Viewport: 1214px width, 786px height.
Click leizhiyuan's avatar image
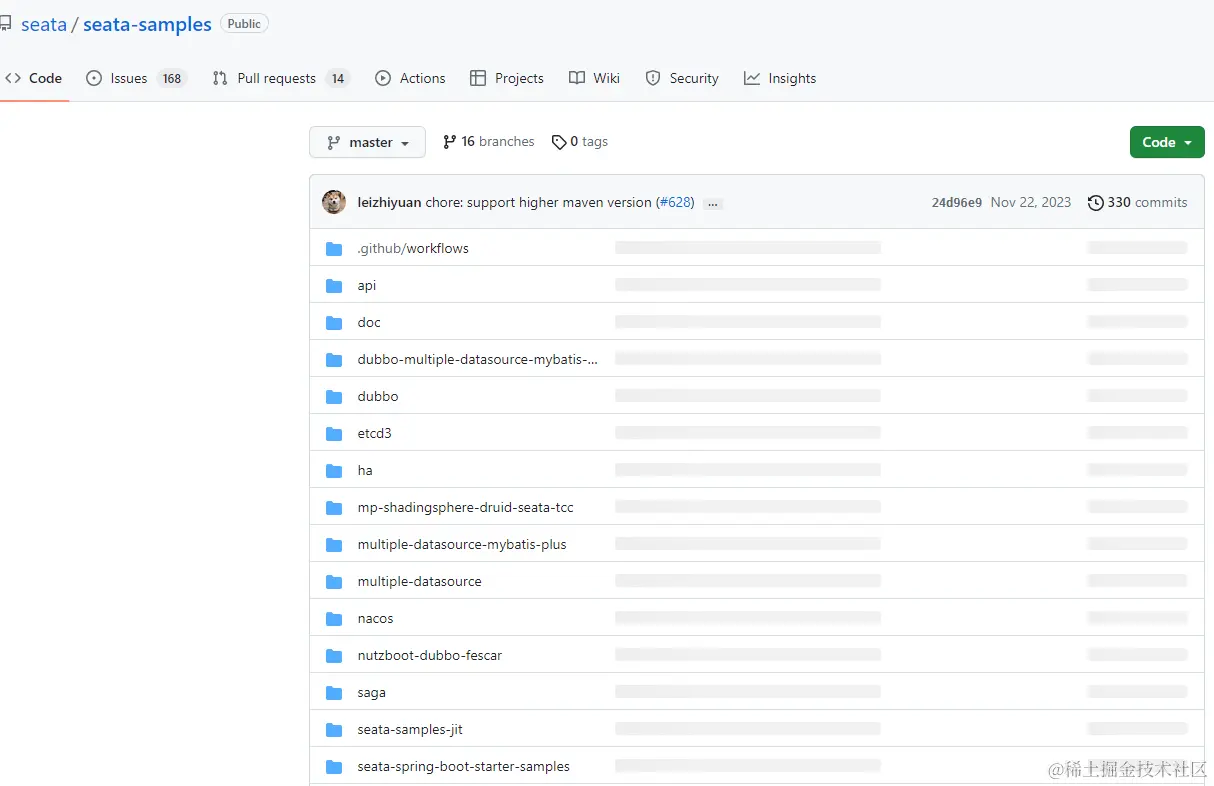pyautogui.click(x=334, y=202)
